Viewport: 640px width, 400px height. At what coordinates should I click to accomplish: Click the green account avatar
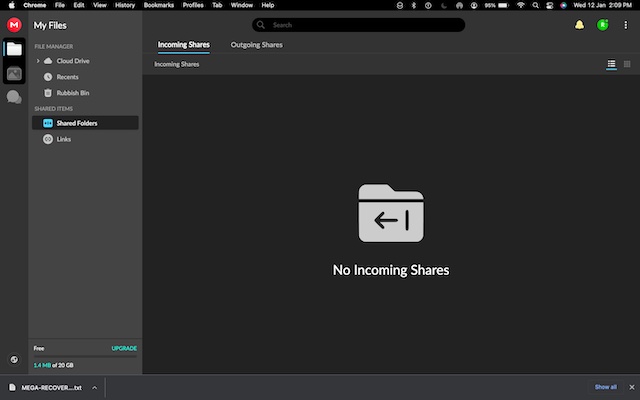pyautogui.click(x=603, y=25)
